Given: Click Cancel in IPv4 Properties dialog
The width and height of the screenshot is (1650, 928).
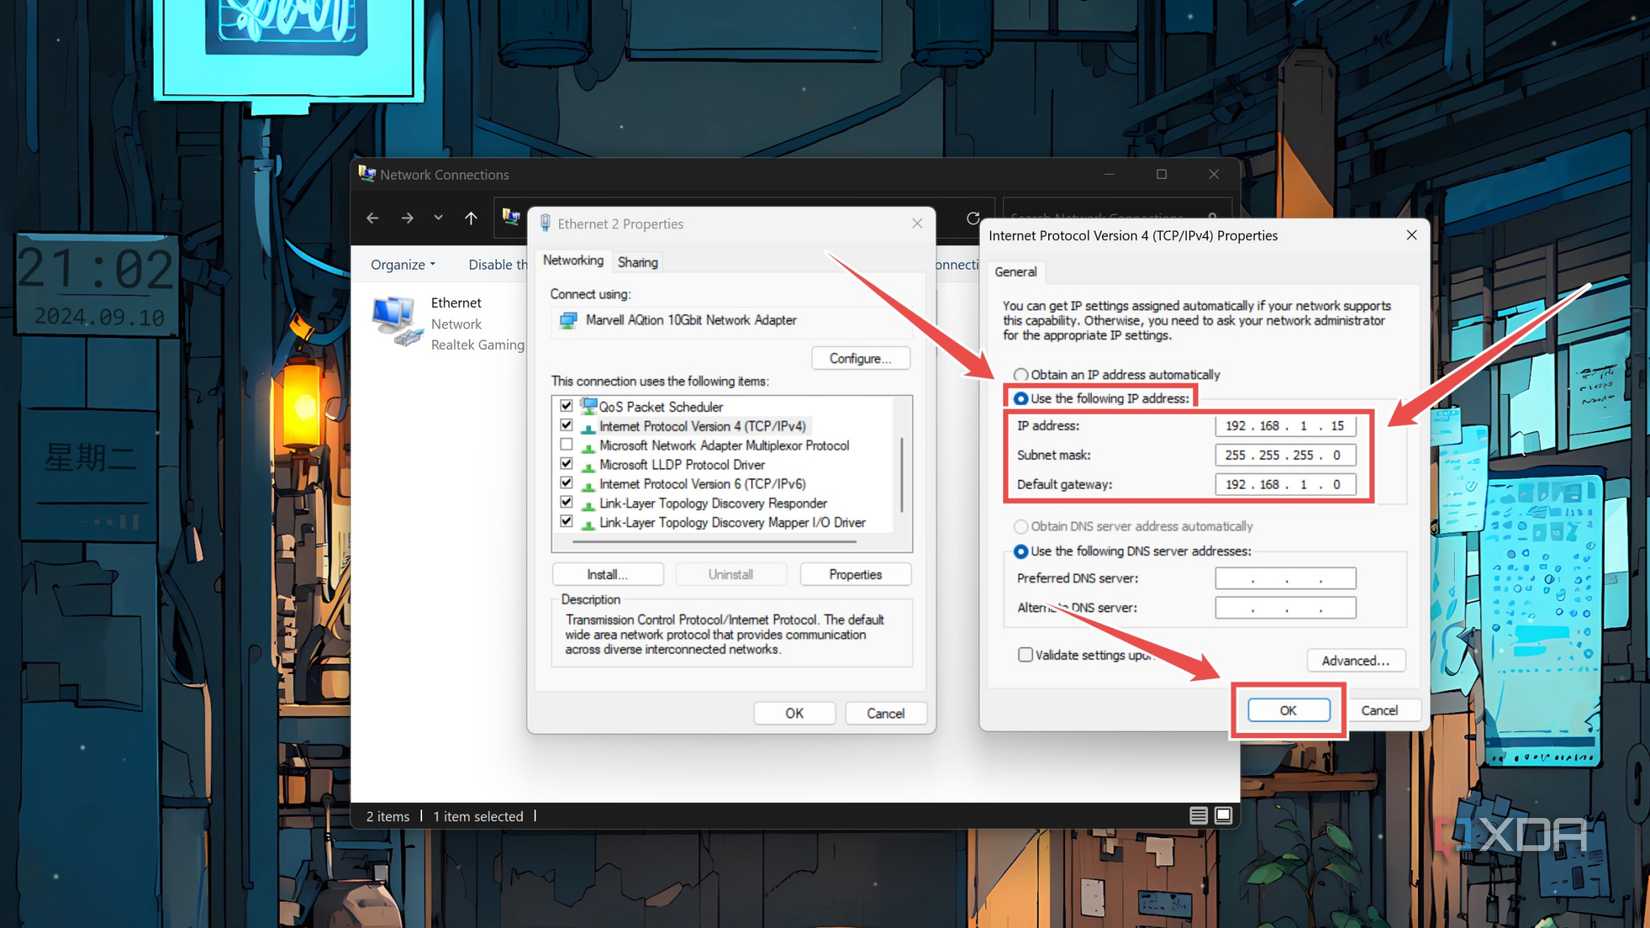Looking at the screenshot, I should (1379, 710).
